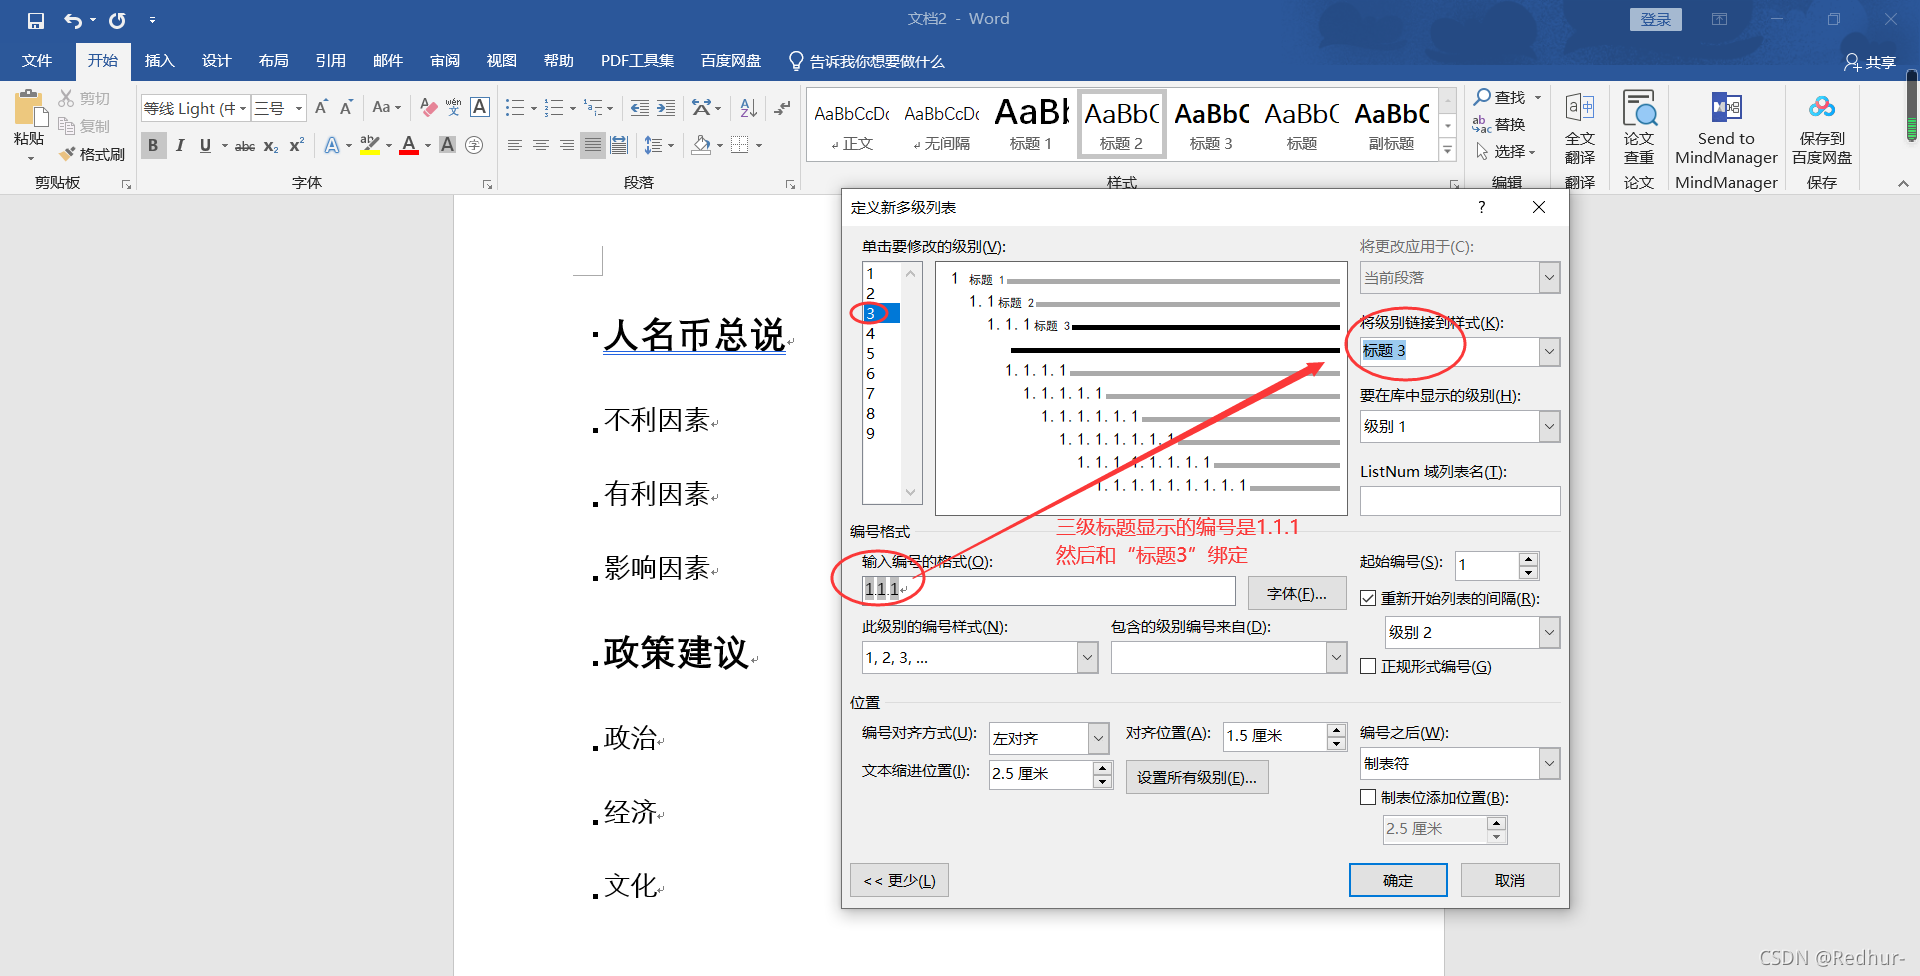Screen dimensions: 1920x976
Task: Show paragraph marks
Action: (782, 107)
